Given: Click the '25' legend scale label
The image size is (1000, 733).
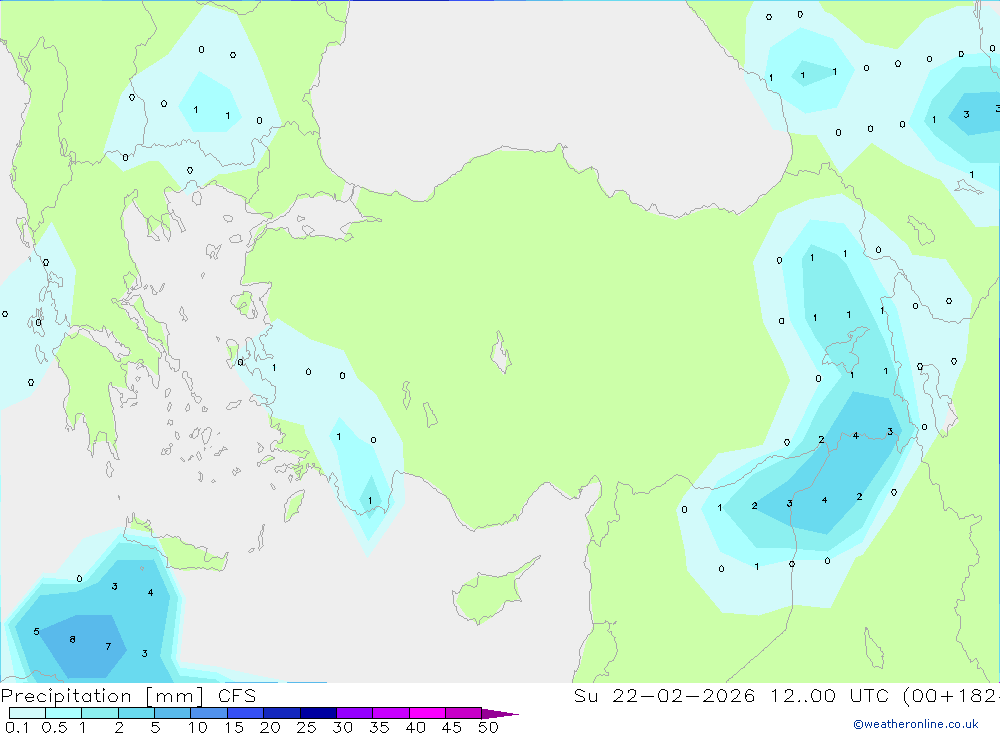Looking at the screenshot, I should click(307, 727).
